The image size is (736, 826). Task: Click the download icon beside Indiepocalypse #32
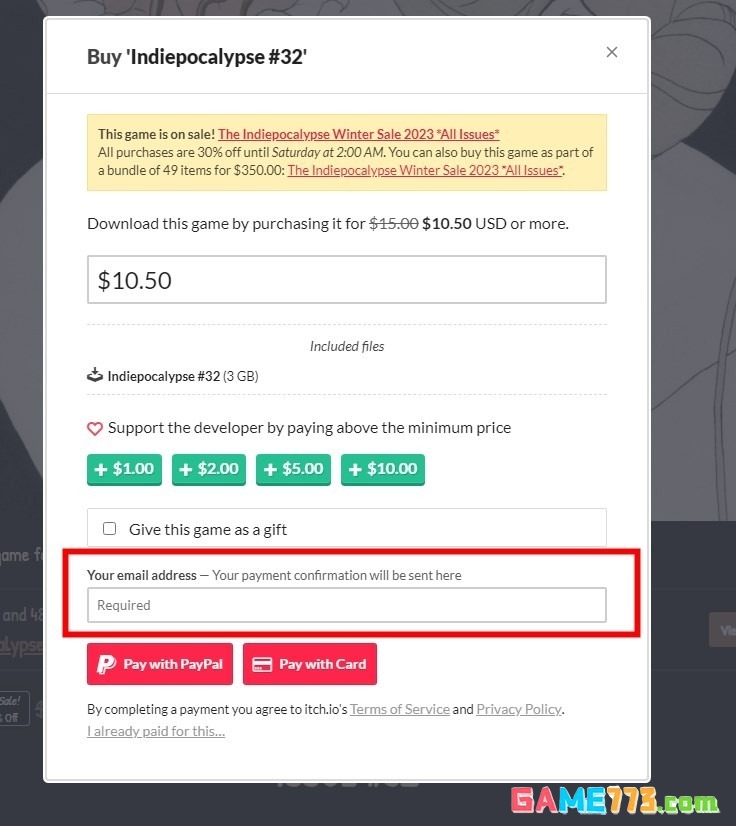(x=95, y=376)
